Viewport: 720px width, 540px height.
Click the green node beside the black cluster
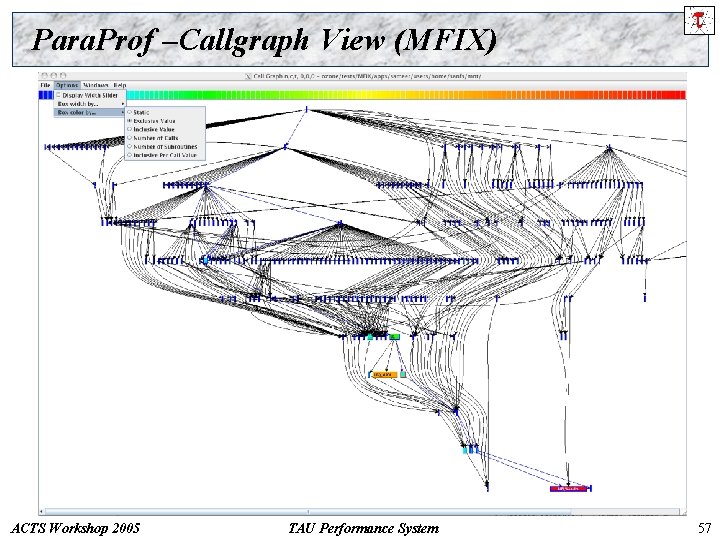coord(394,337)
